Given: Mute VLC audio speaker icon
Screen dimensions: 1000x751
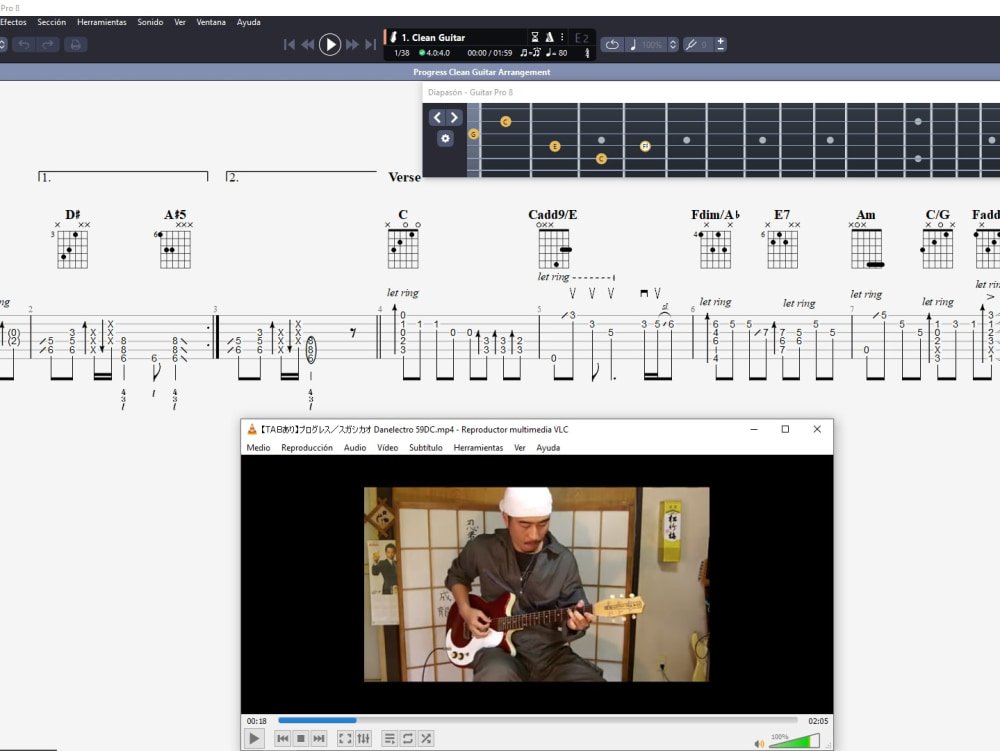Looking at the screenshot, I should [x=759, y=743].
